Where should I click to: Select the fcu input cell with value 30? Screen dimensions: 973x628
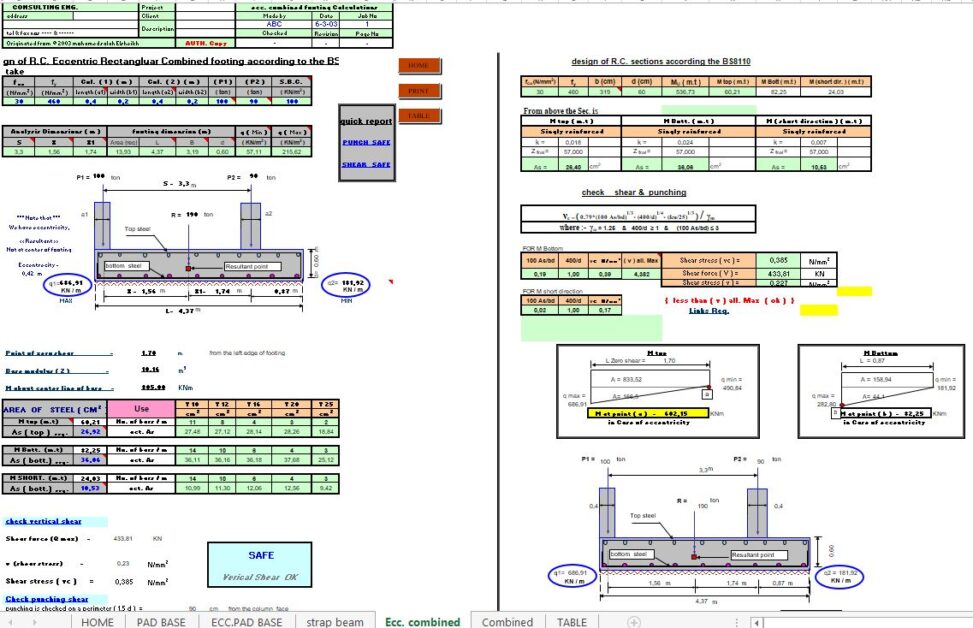pyautogui.click(x=19, y=101)
